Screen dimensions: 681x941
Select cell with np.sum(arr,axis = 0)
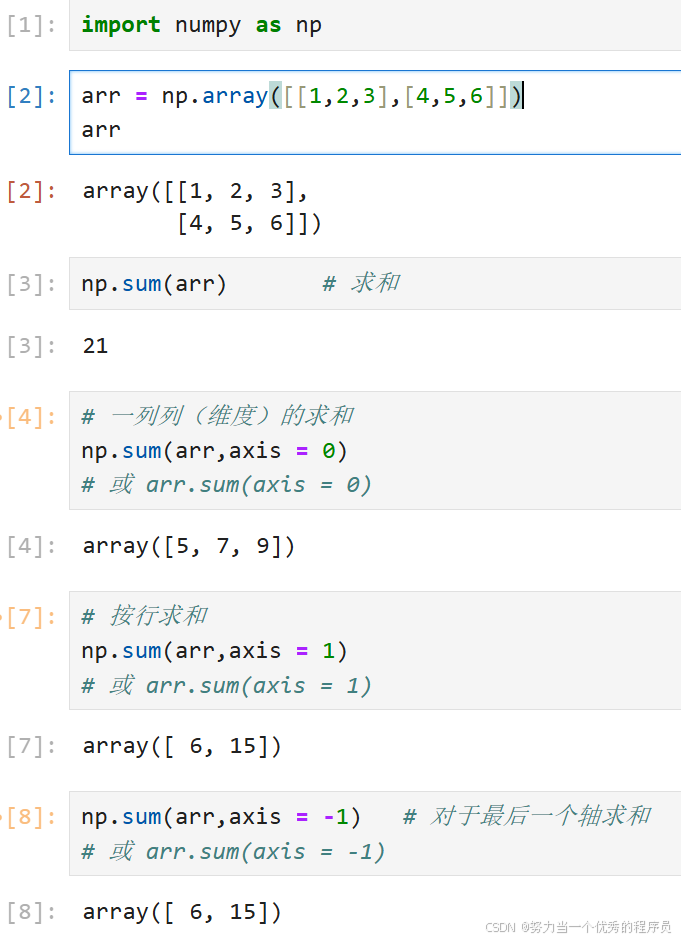coord(375,450)
